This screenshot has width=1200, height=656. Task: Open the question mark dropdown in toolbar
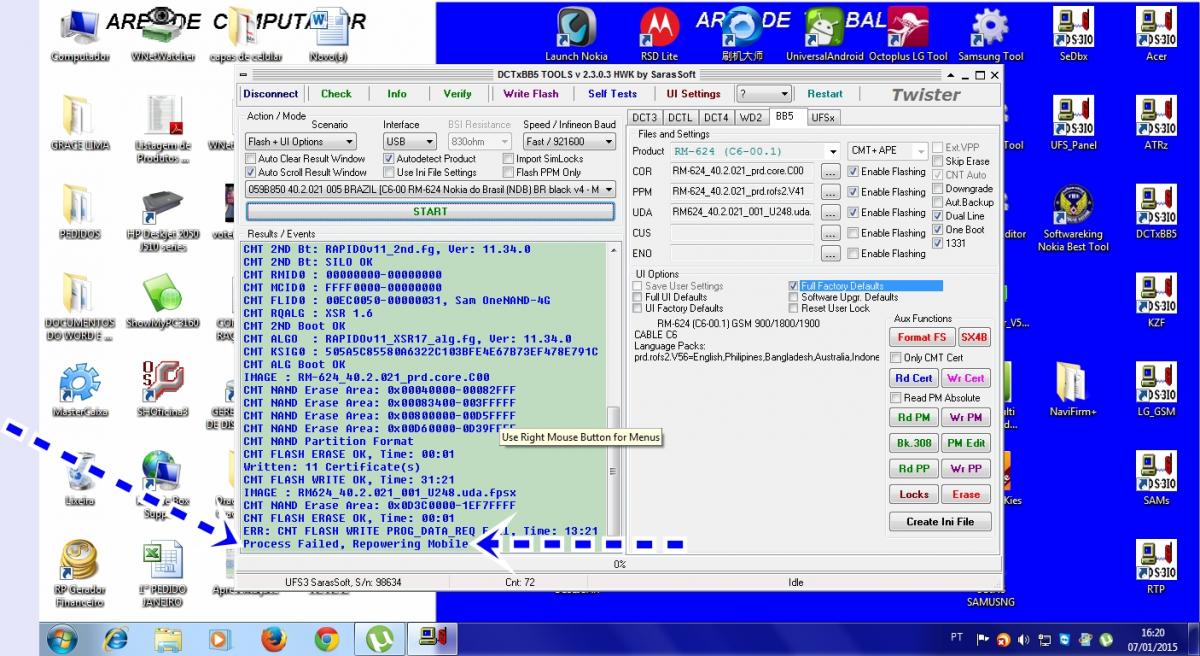pyautogui.click(x=764, y=94)
